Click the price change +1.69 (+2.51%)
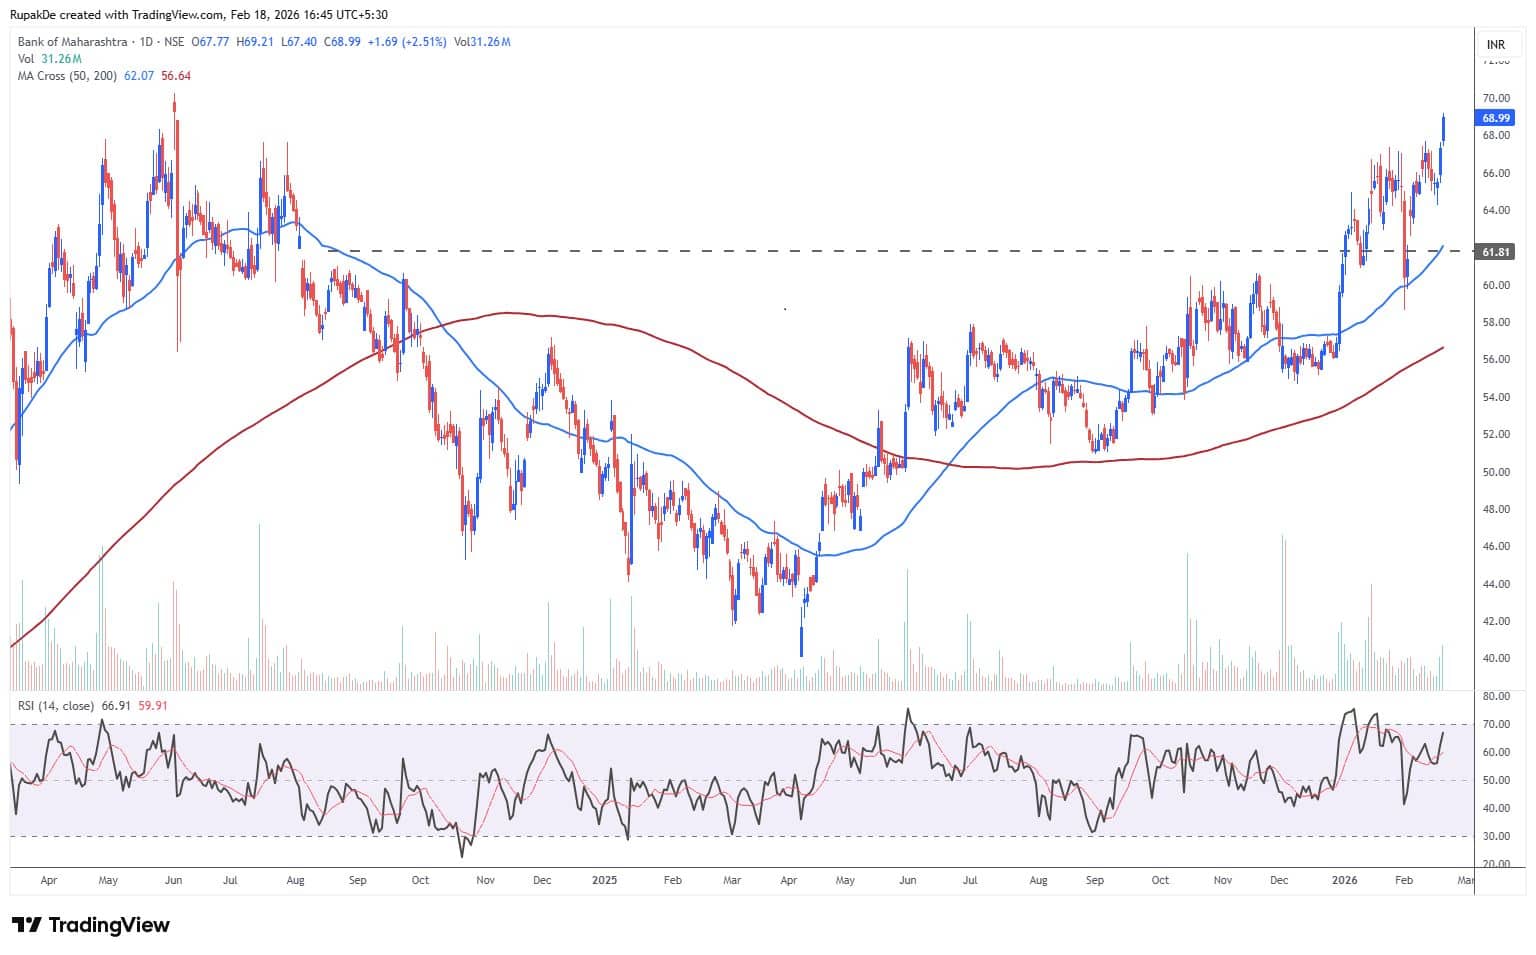Viewport: 1536px width, 955px height. [408, 42]
